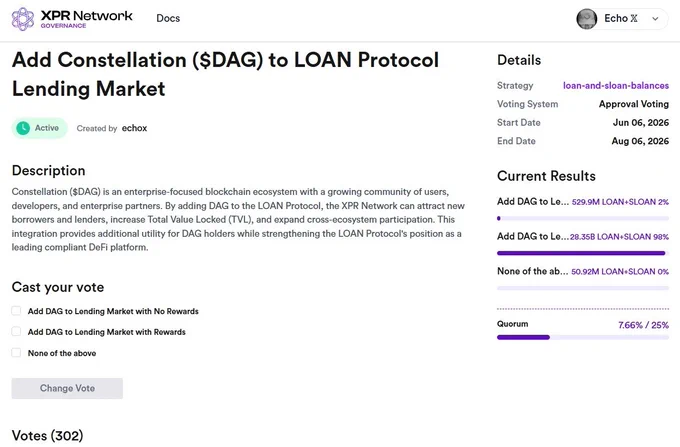680x447 pixels.
Task: Select the Active status badge
Action: [x=39, y=128]
